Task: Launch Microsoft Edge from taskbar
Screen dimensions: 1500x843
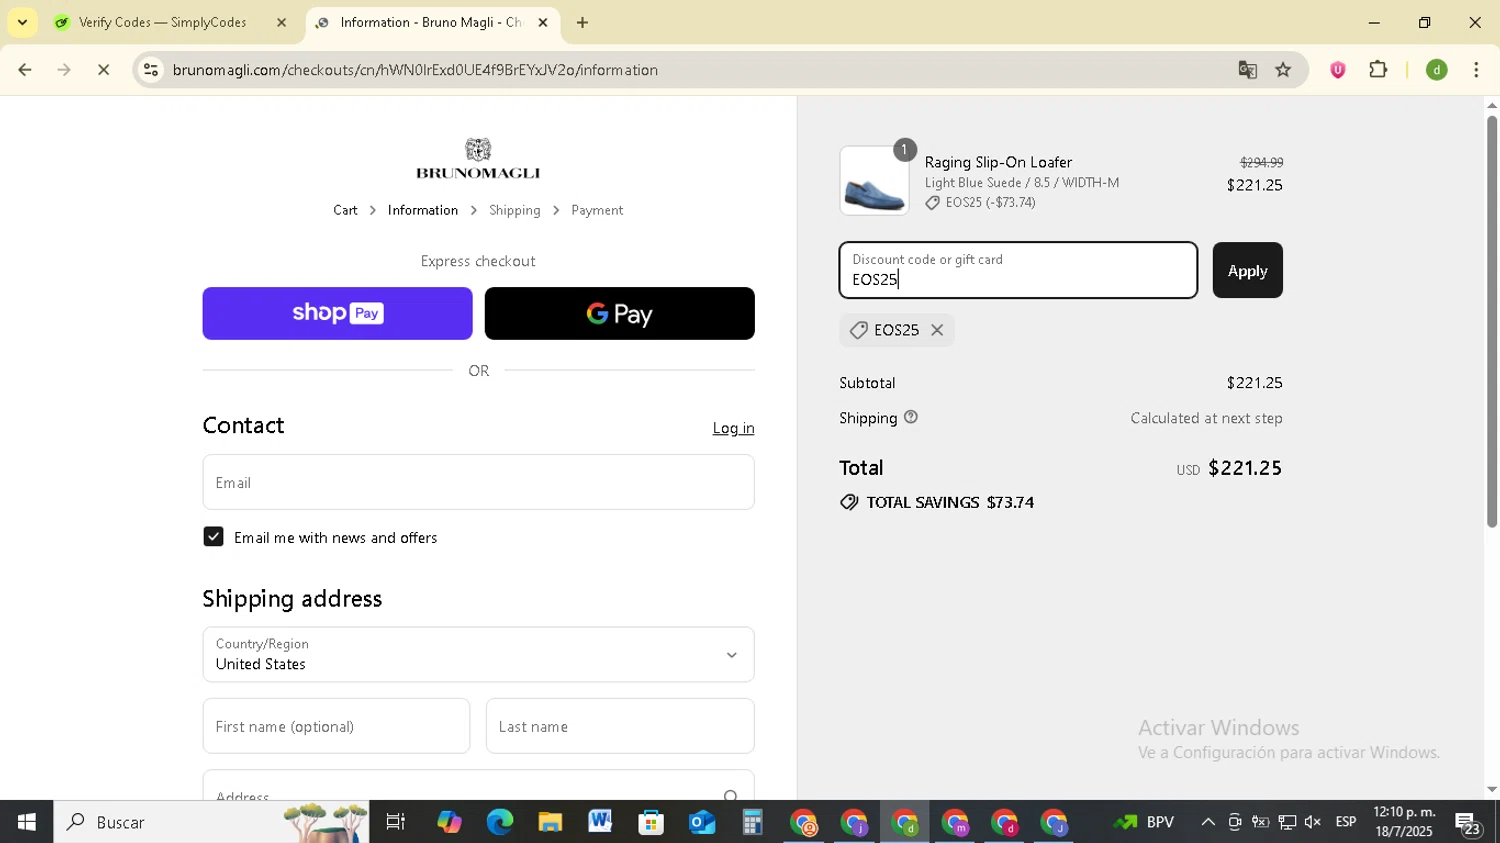Action: coord(499,822)
